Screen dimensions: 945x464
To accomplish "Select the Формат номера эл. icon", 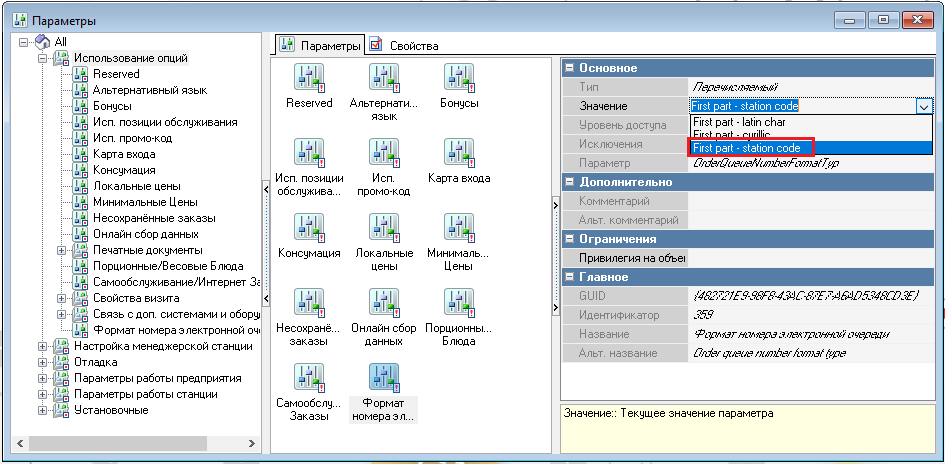I will [384, 378].
